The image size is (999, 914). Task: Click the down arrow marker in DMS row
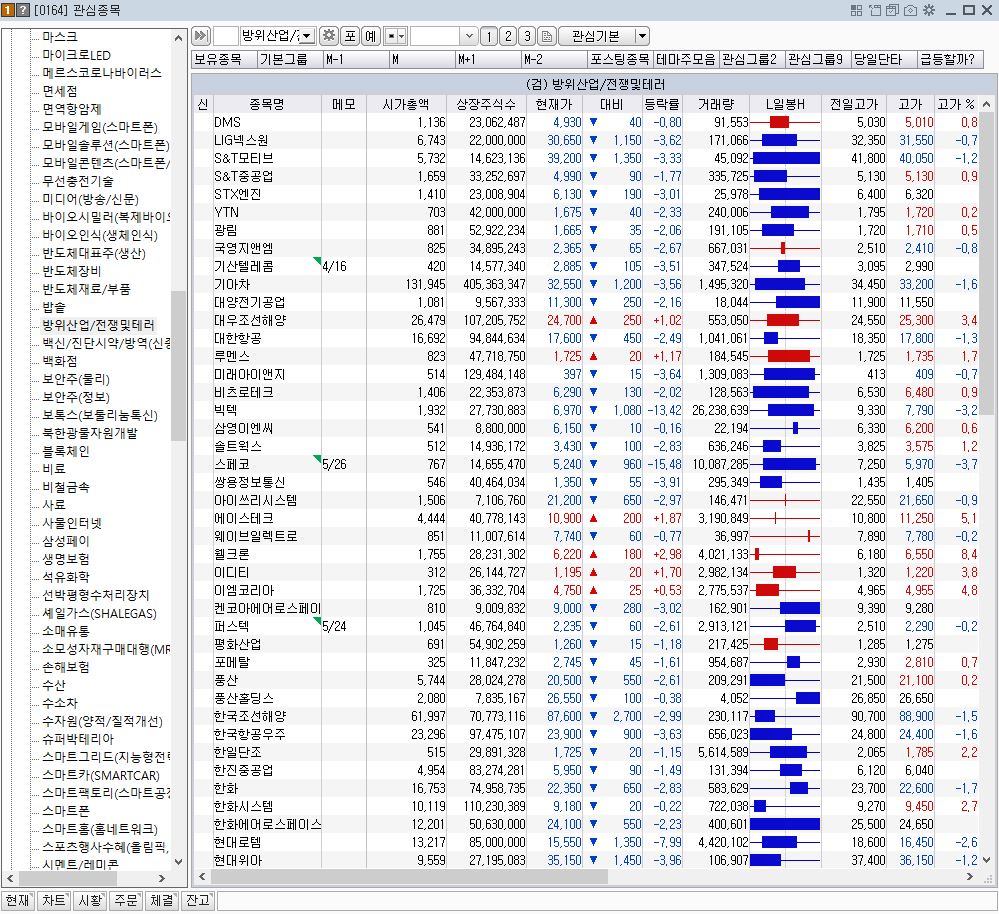pos(593,122)
